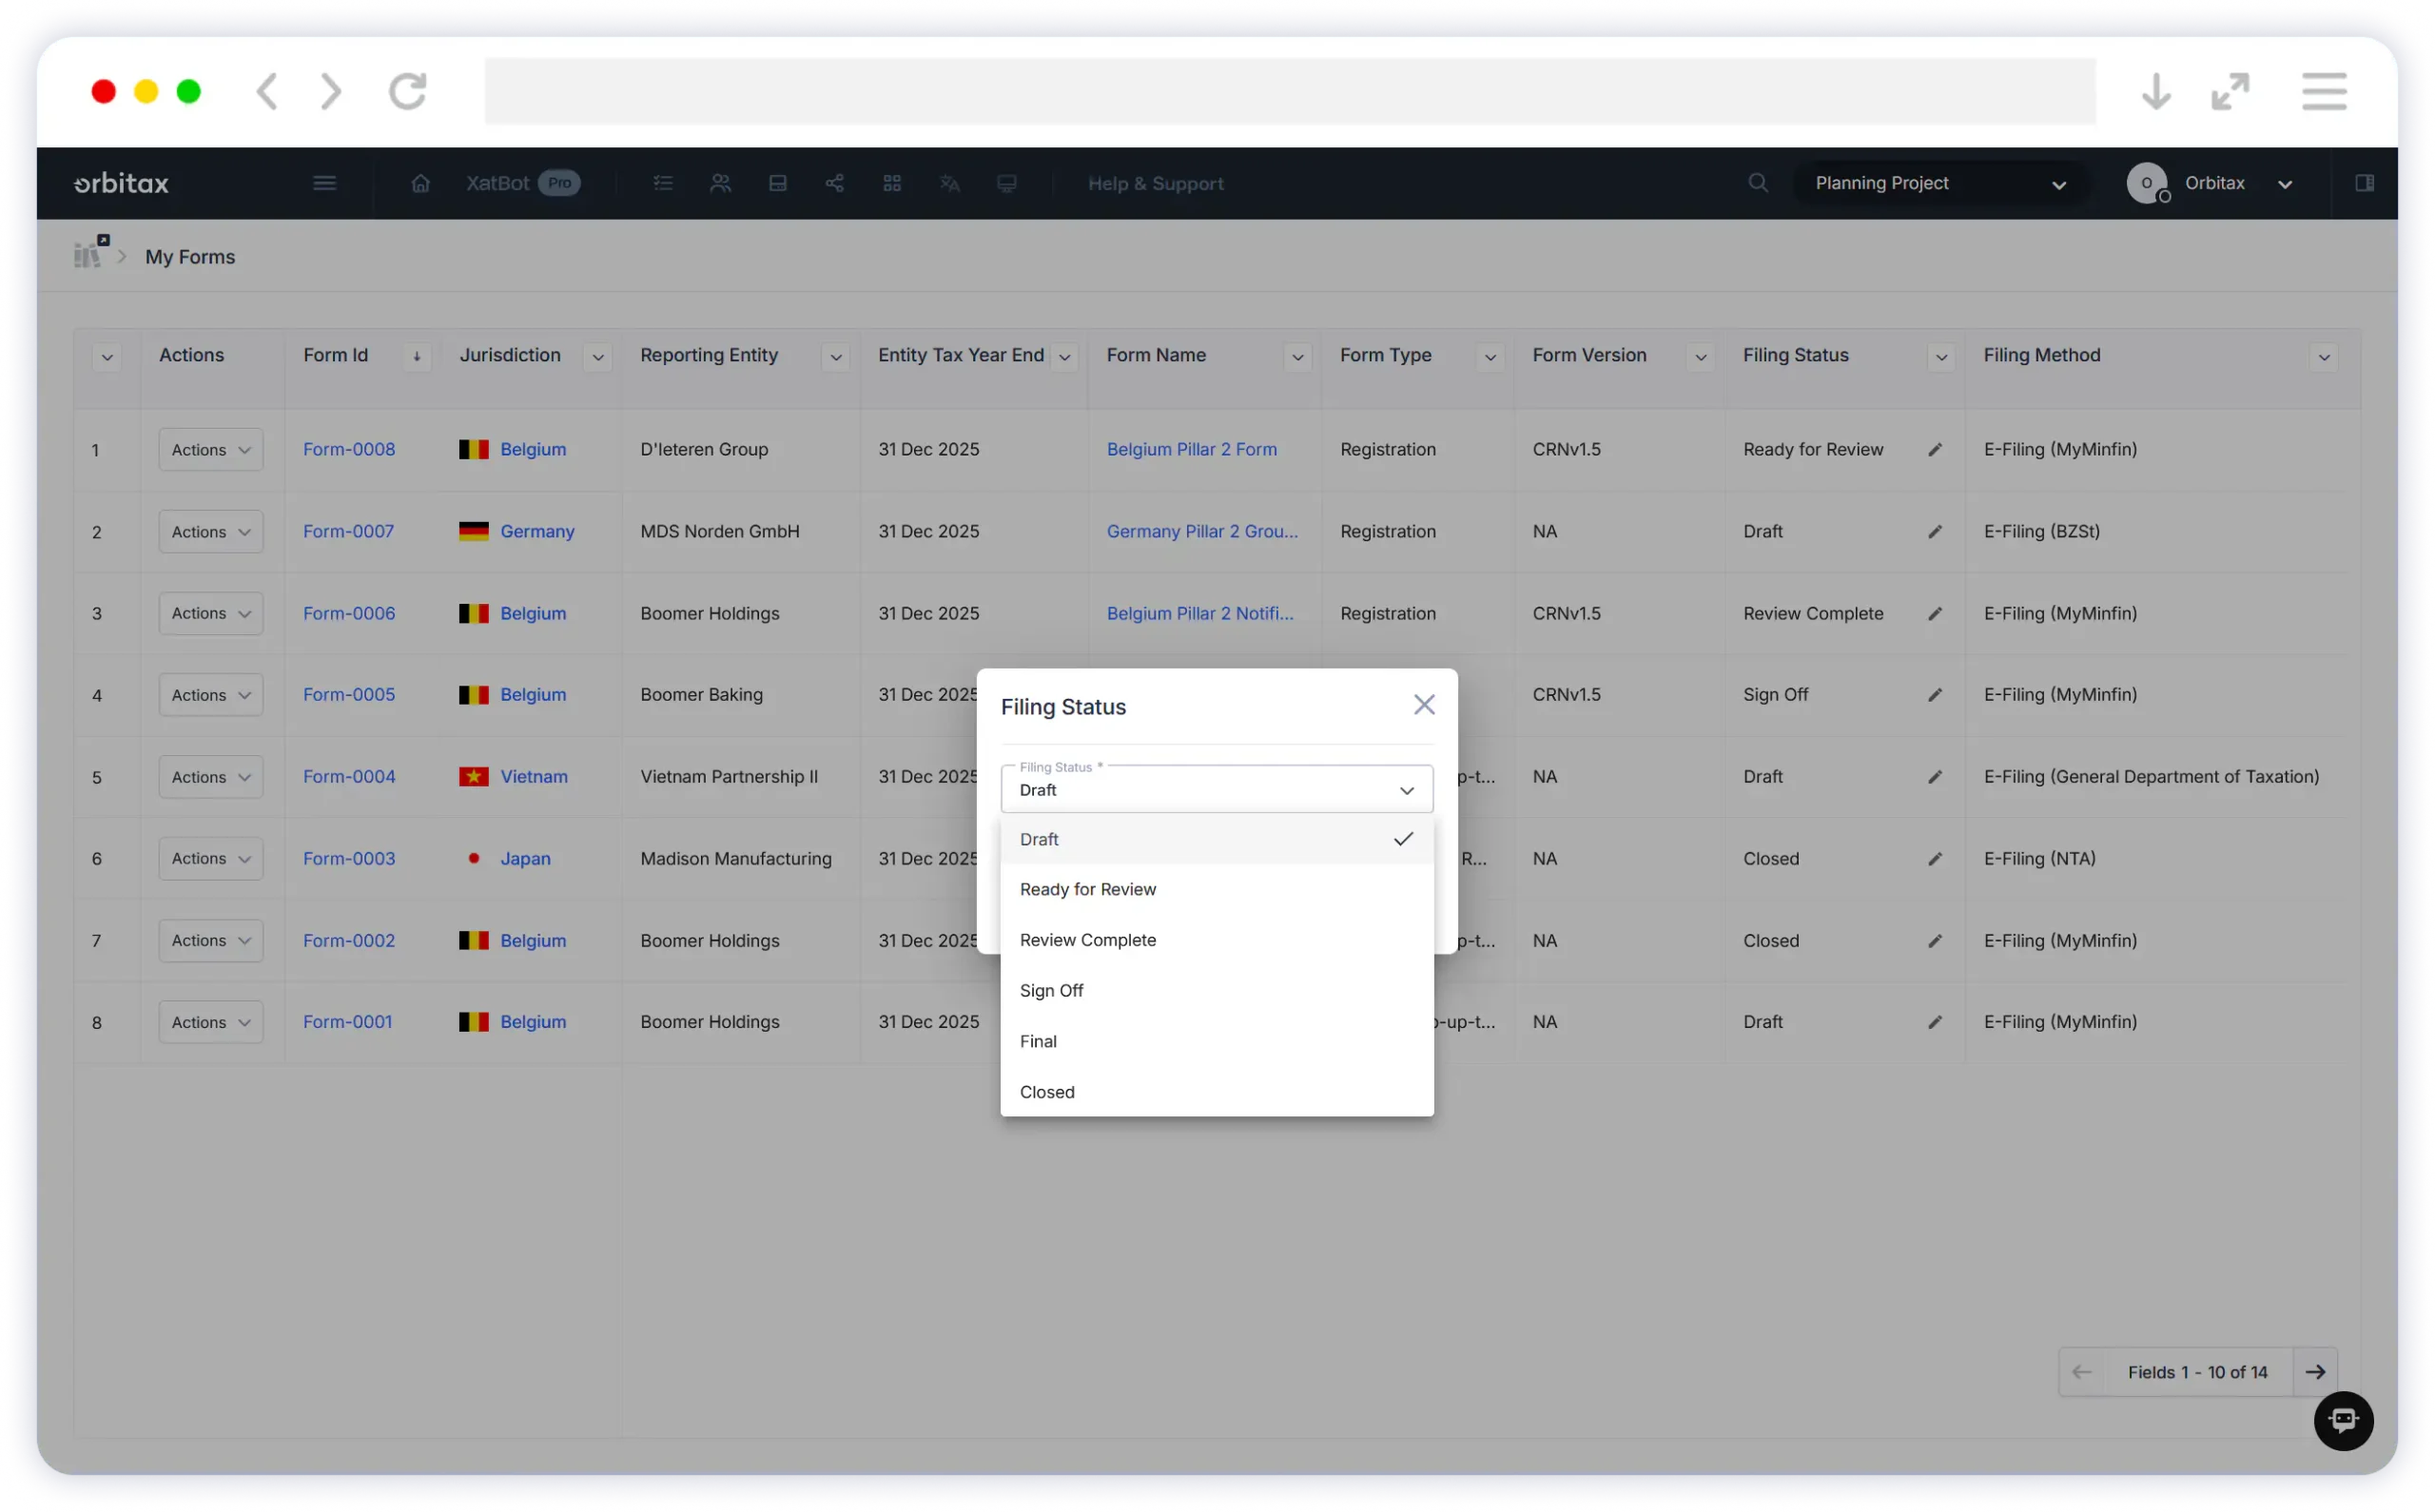The image size is (2435, 1512).
Task: Select Ready for Review option
Action: point(1217,890)
